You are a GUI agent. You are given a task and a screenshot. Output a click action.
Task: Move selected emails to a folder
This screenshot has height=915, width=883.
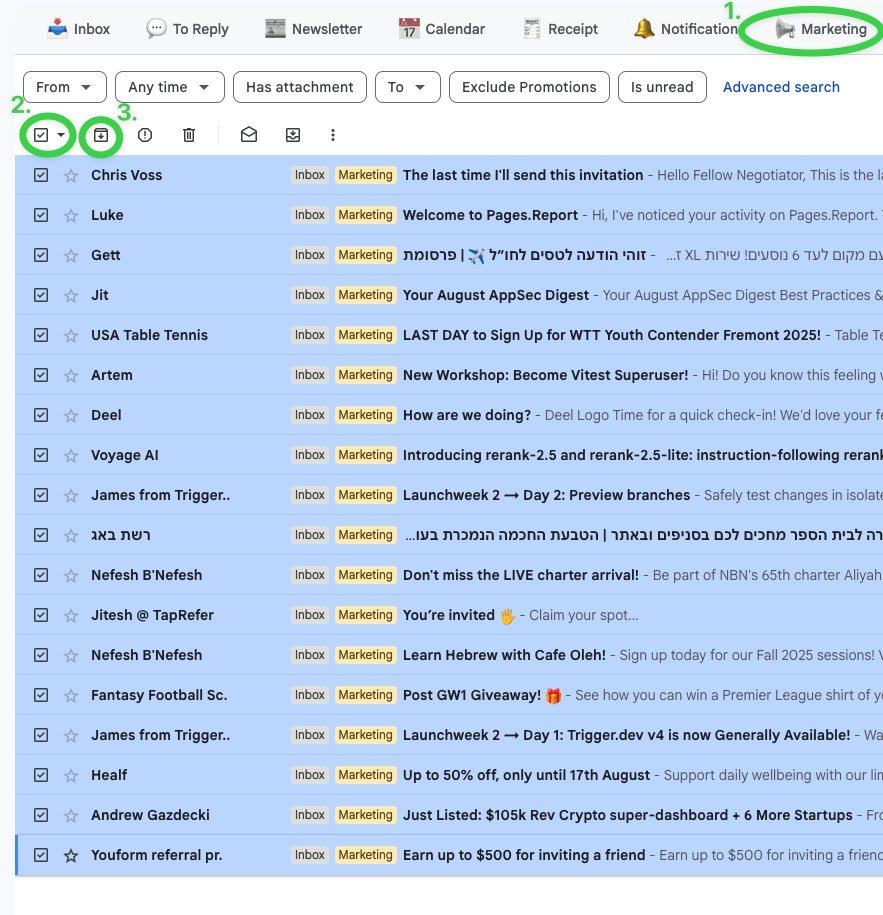[x=291, y=134]
